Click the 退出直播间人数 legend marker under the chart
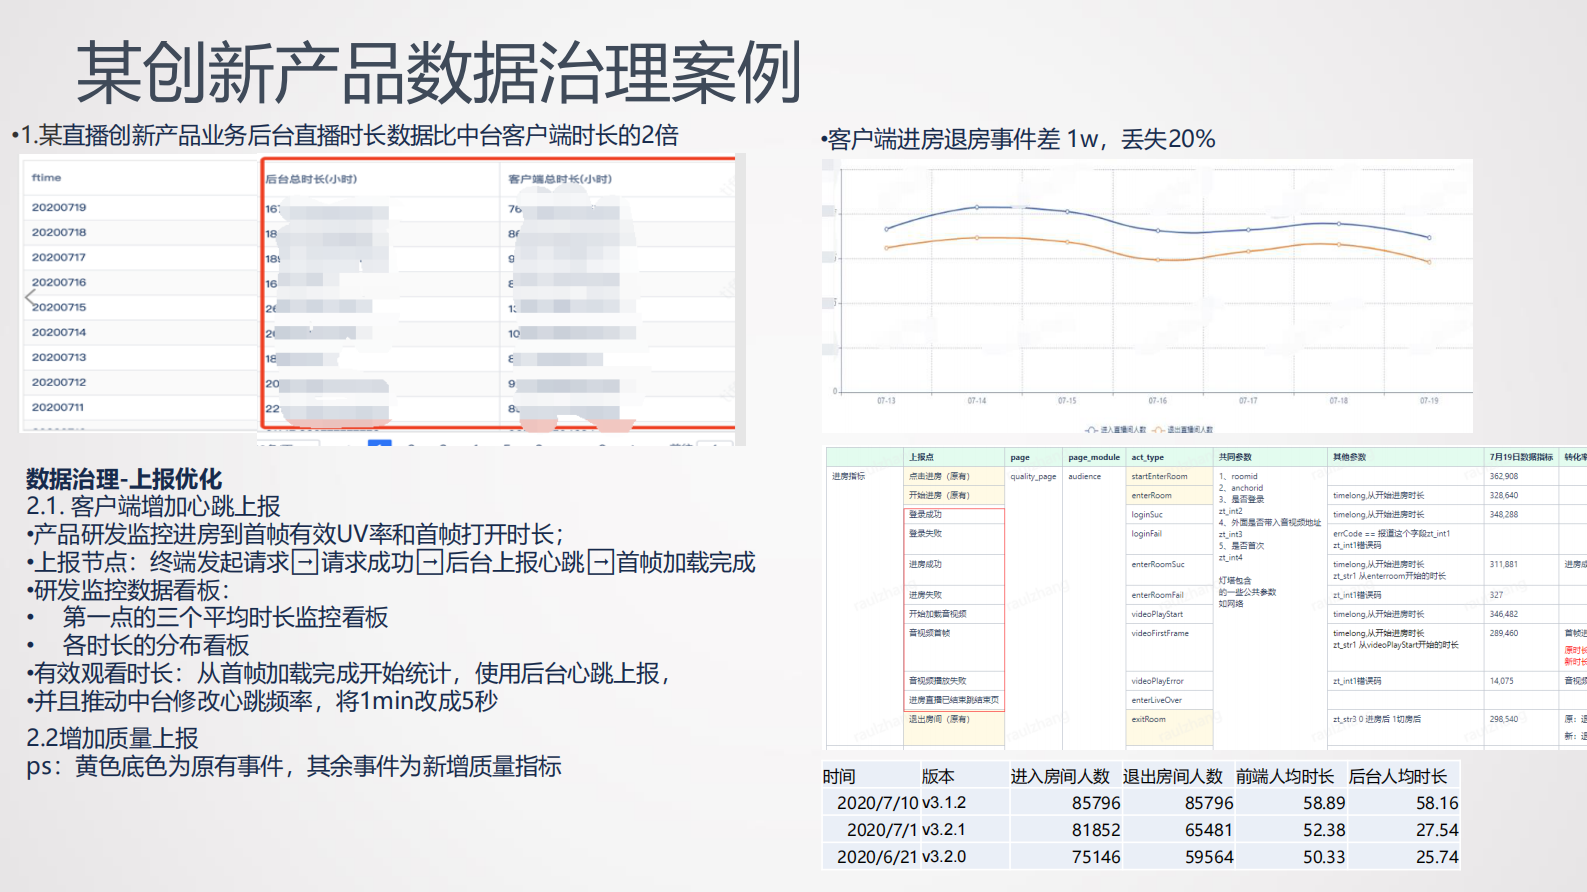 pyautogui.click(x=1158, y=430)
